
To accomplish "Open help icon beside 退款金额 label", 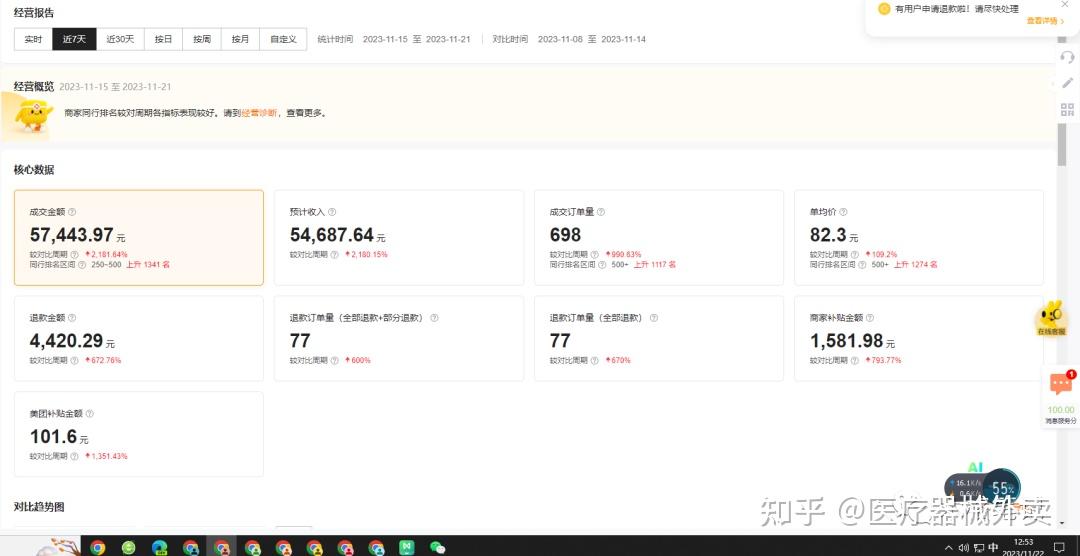I will tap(72, 318).
